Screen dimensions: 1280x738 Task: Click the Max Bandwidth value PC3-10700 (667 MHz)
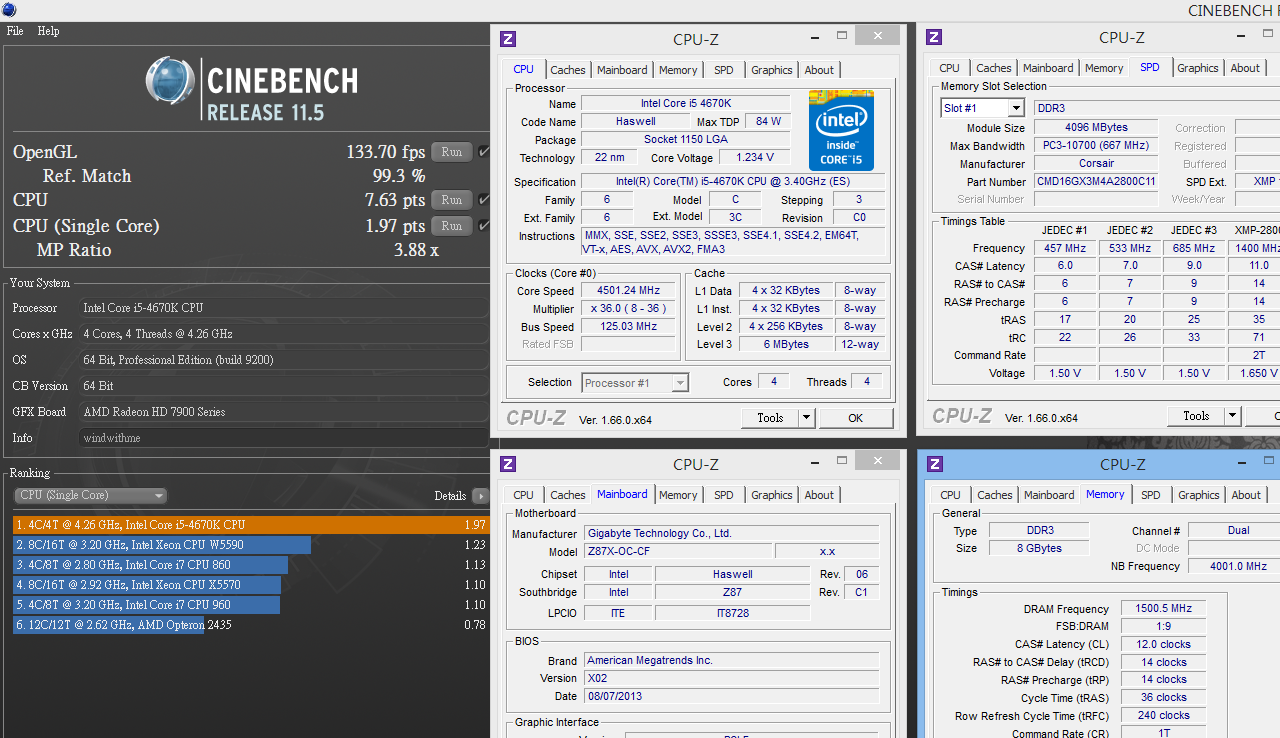tap(1096, 146)
